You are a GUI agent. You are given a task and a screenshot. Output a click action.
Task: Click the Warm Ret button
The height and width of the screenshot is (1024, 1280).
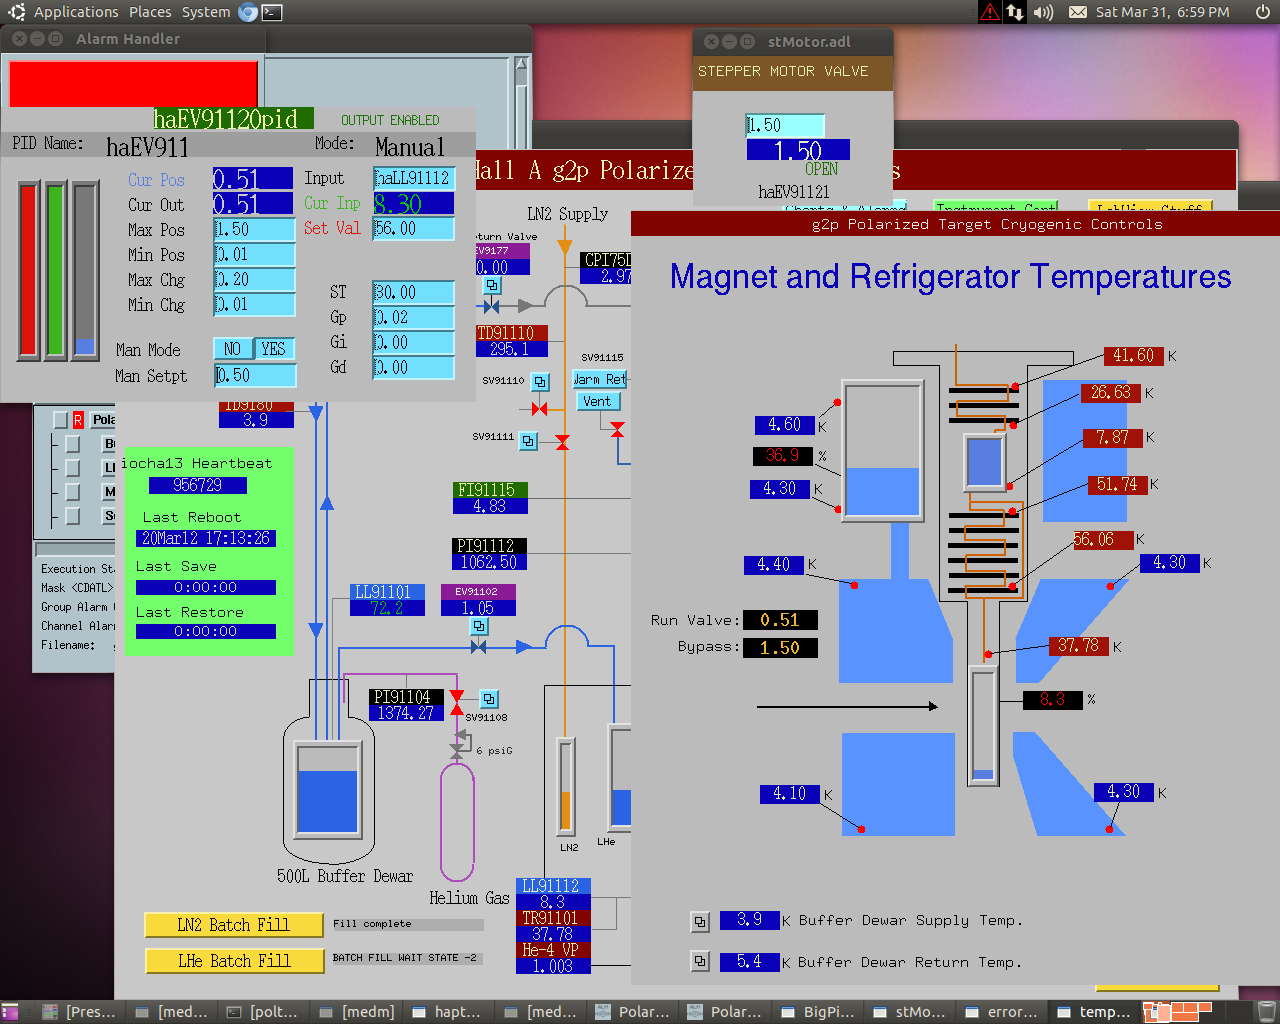click(x=600, y=379)
